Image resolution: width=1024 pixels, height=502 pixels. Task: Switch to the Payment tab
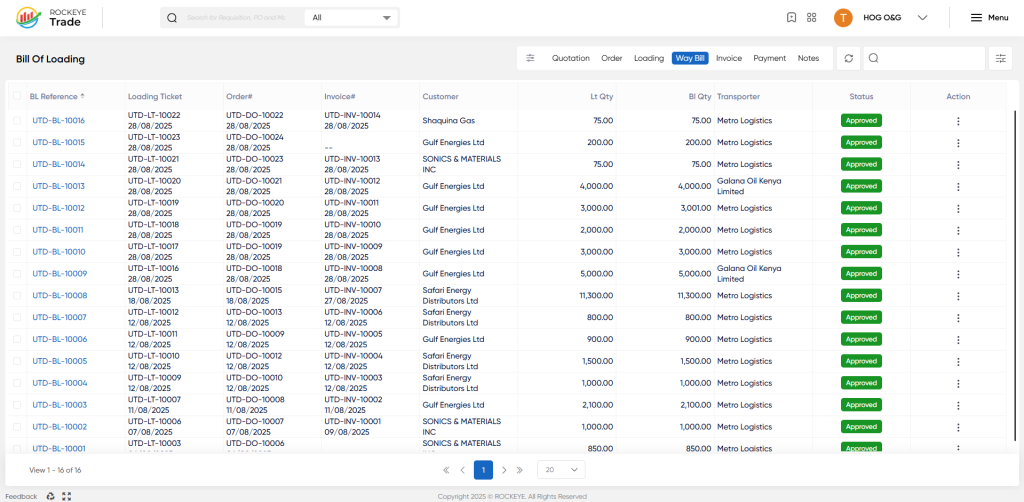tap(769, 58)
